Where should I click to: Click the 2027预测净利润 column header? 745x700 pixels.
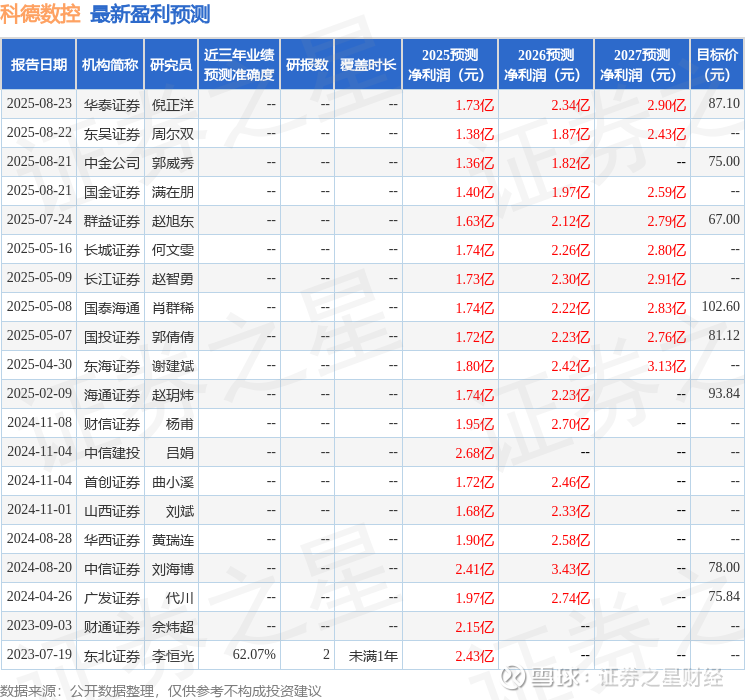642,65
